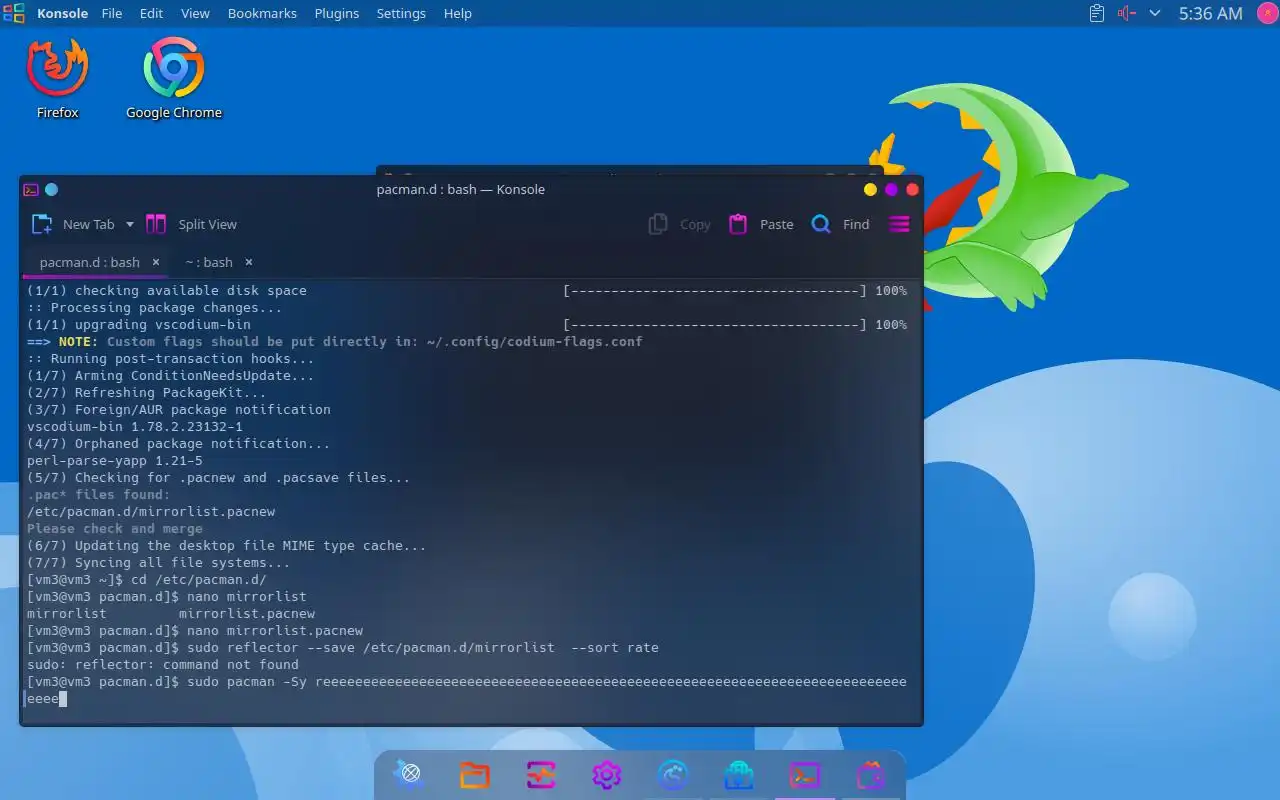Screen dimensions: 1280x800
Task: Open the Help menu
Action: tap(457, 13)
